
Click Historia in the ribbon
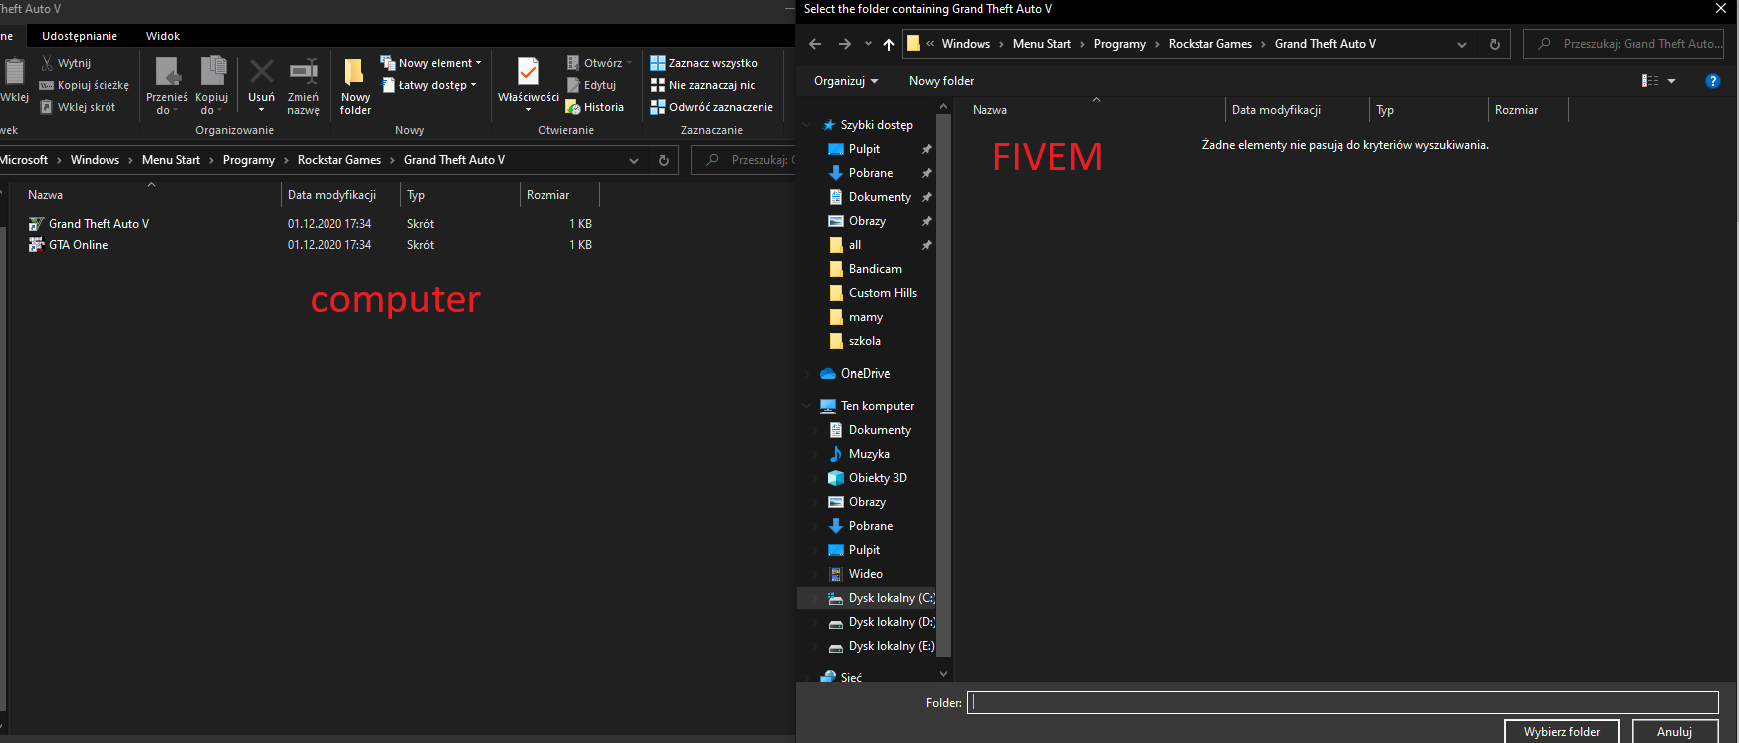pyautogui.click(x=595, y=107)
